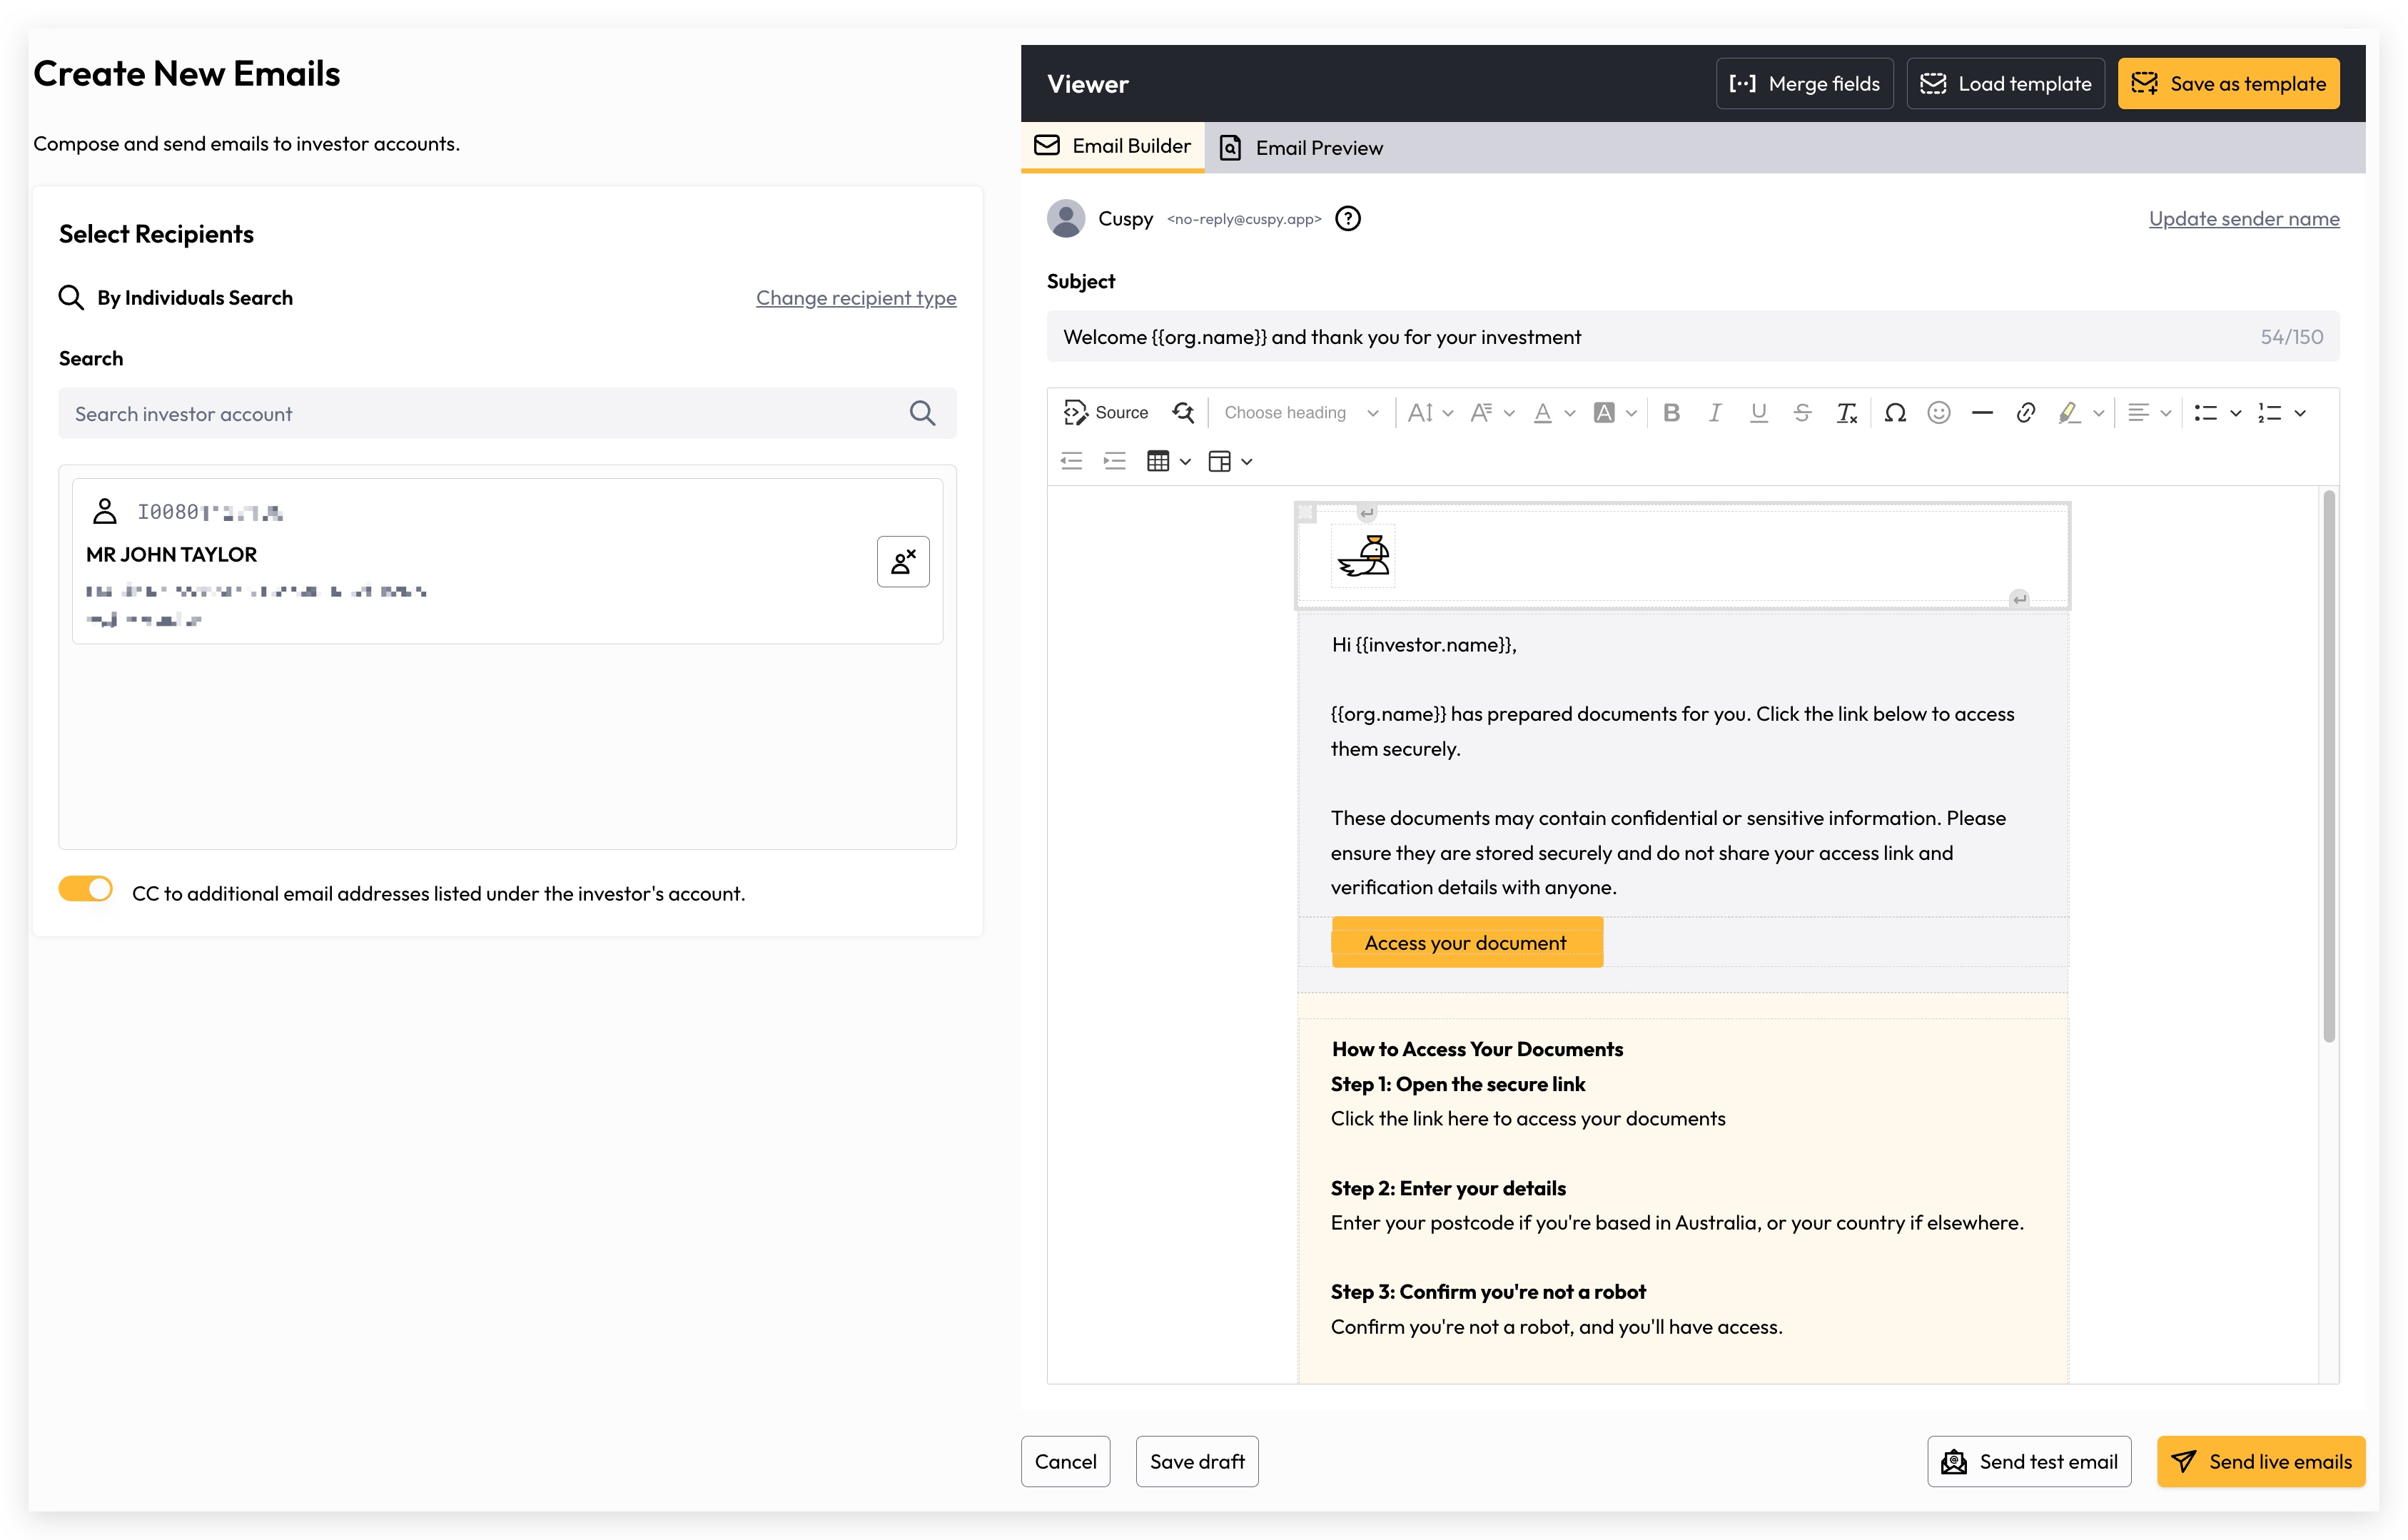Decrease indent in the editor
2408x1540 pixels.
[x=1072, y=461]
